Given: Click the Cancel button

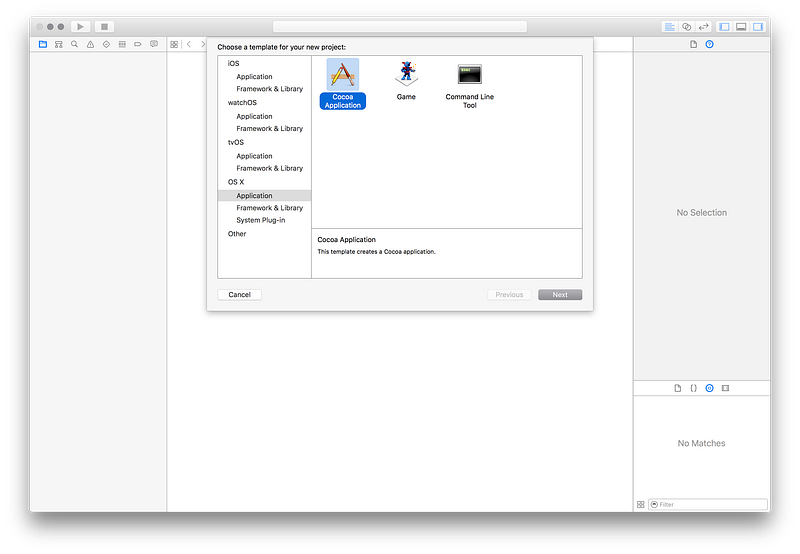Looking at the screenshot, I should pyautogui.click(x=239, y=295).
